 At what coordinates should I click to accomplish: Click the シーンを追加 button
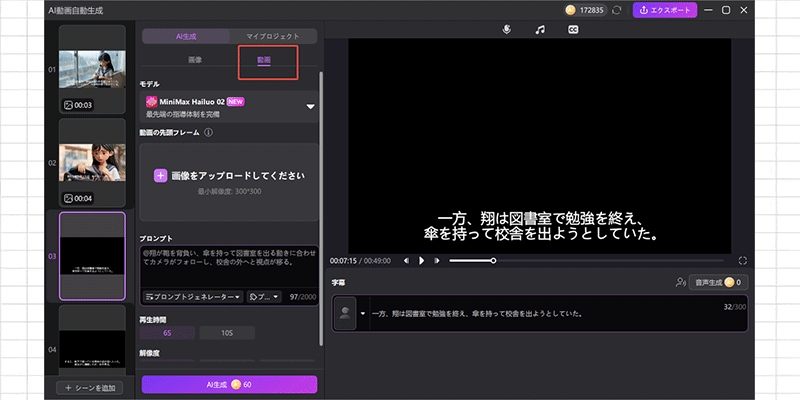(90, 388)
